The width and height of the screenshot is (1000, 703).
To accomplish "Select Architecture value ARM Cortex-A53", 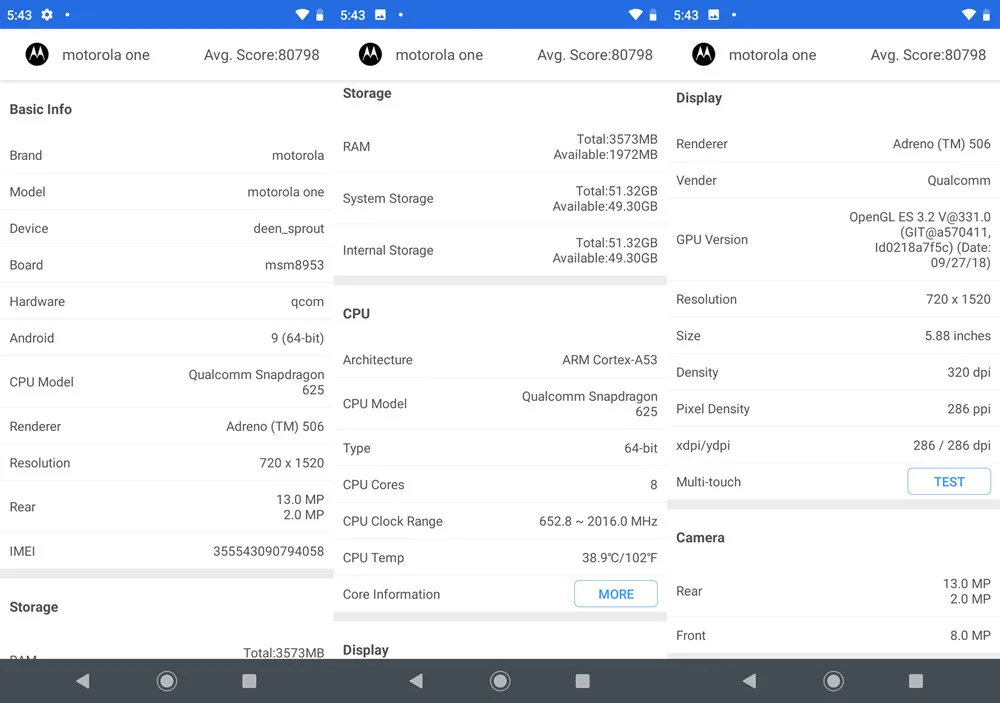I will pyautogui.click(x=609, y=360).
